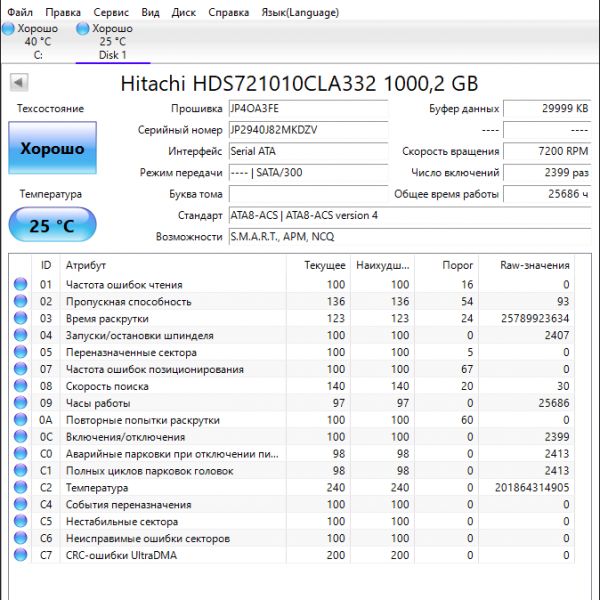Click the Наихудш... column header

(x=382, y=265)
